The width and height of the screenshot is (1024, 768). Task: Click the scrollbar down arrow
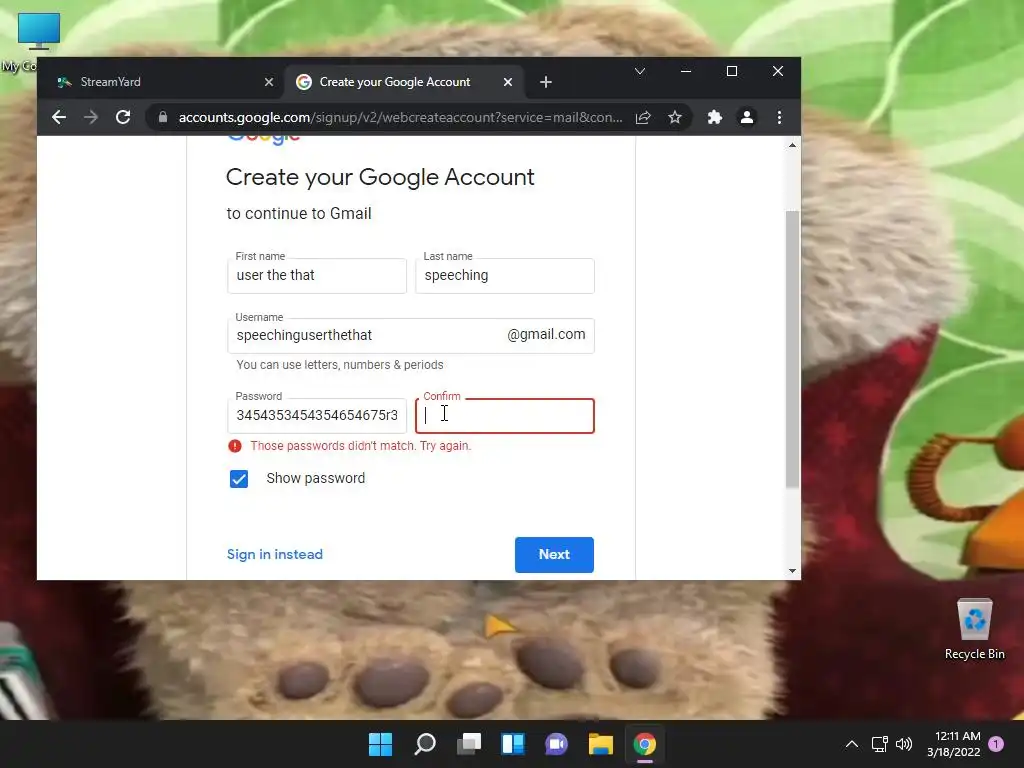pyautogui.click(x=792, y=571)
